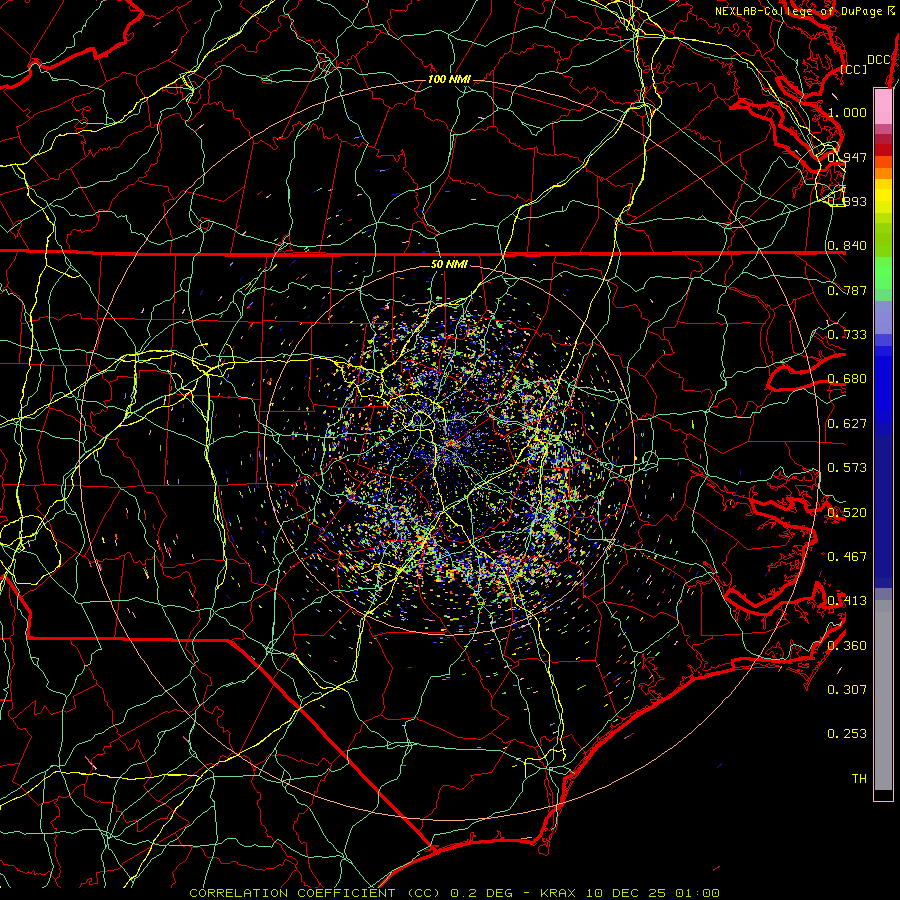Click the [CC] units label
900x900 pixels.
(x=854, y=69)
